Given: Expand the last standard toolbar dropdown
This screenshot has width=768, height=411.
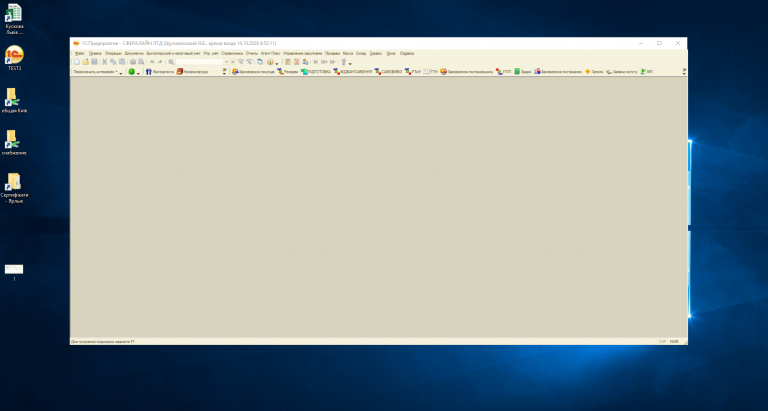Looking at the screenshot, I should (350, 63).
